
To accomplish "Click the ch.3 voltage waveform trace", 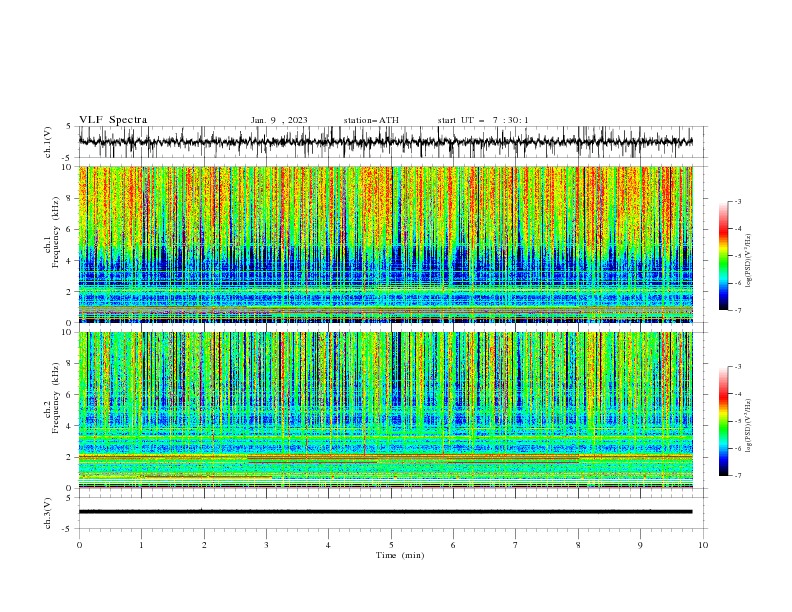I will click(x=385, y=512).
